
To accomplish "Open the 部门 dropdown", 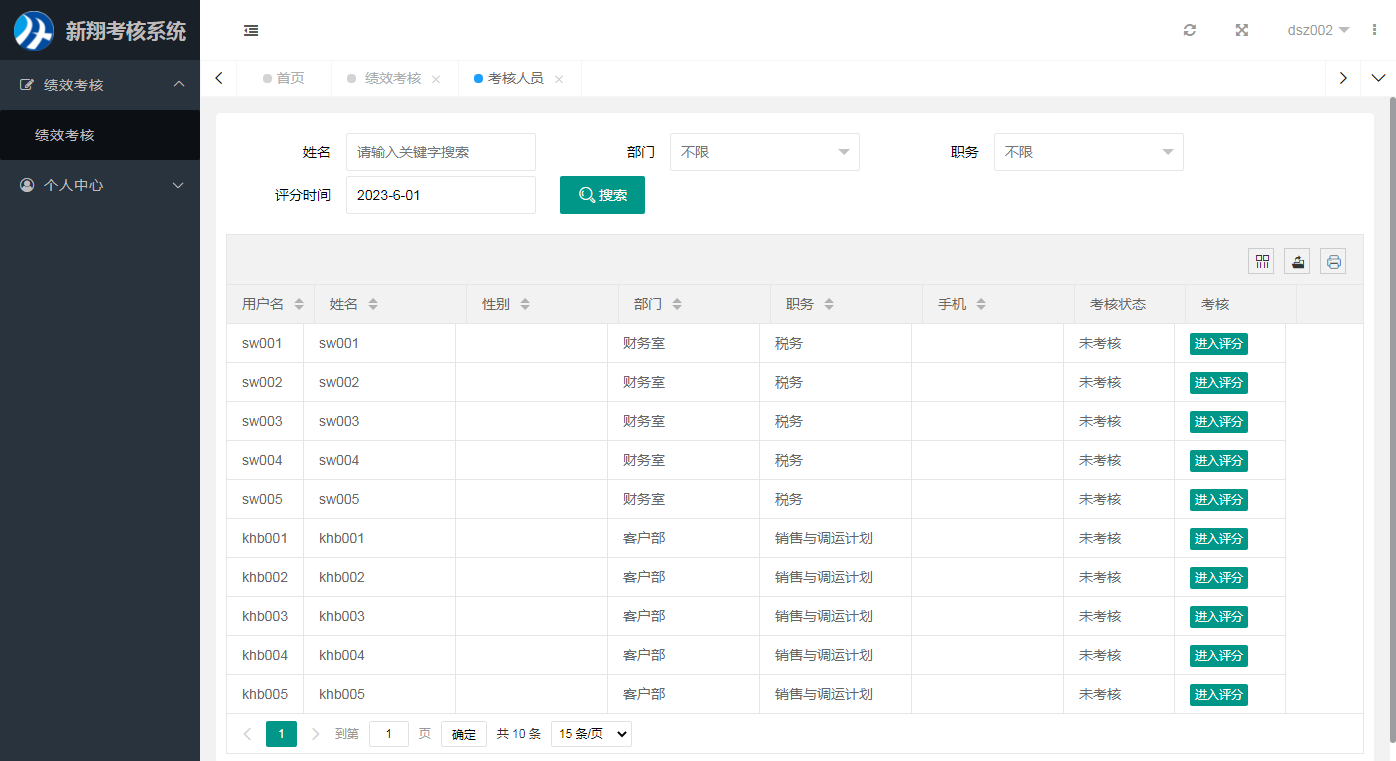I will [x=764, y=152].
